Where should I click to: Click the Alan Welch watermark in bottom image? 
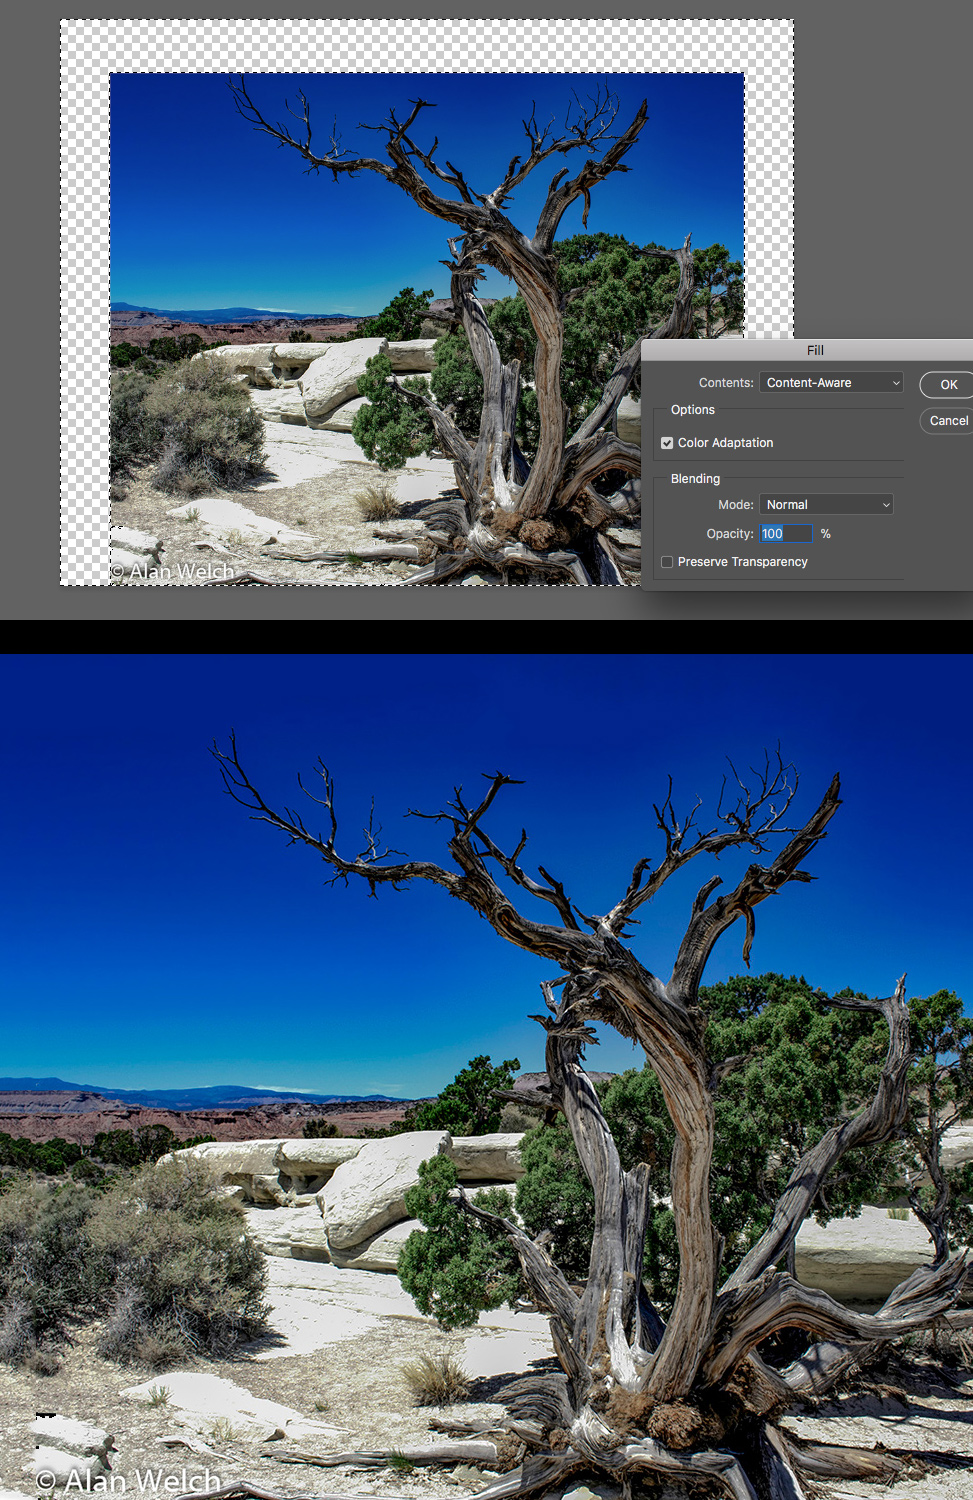(x=128, y=1481)
